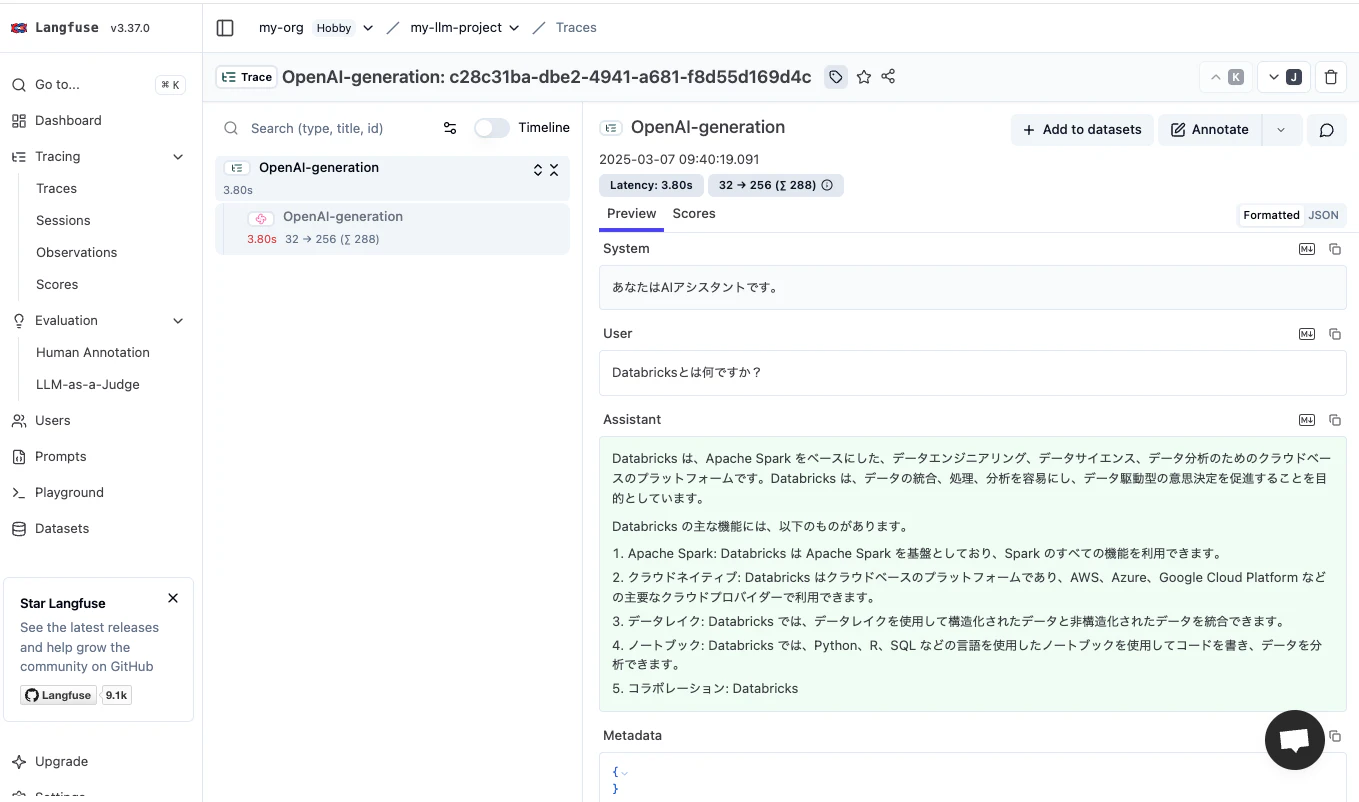The height and width of the screenshot is (802, 1359).
Task: Star this trace with the star icon
Action: [x=863, y=77]
